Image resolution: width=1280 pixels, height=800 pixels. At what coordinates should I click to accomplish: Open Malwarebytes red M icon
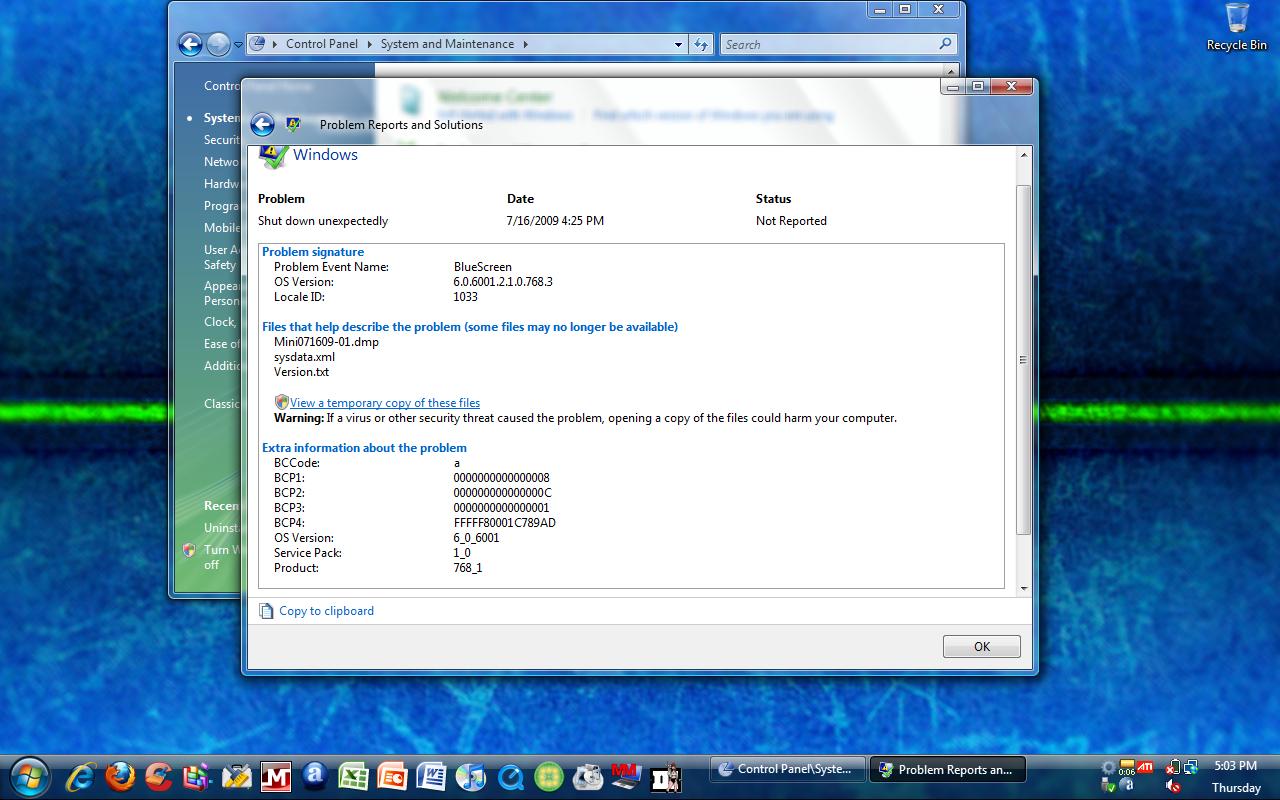click(276, 776)
